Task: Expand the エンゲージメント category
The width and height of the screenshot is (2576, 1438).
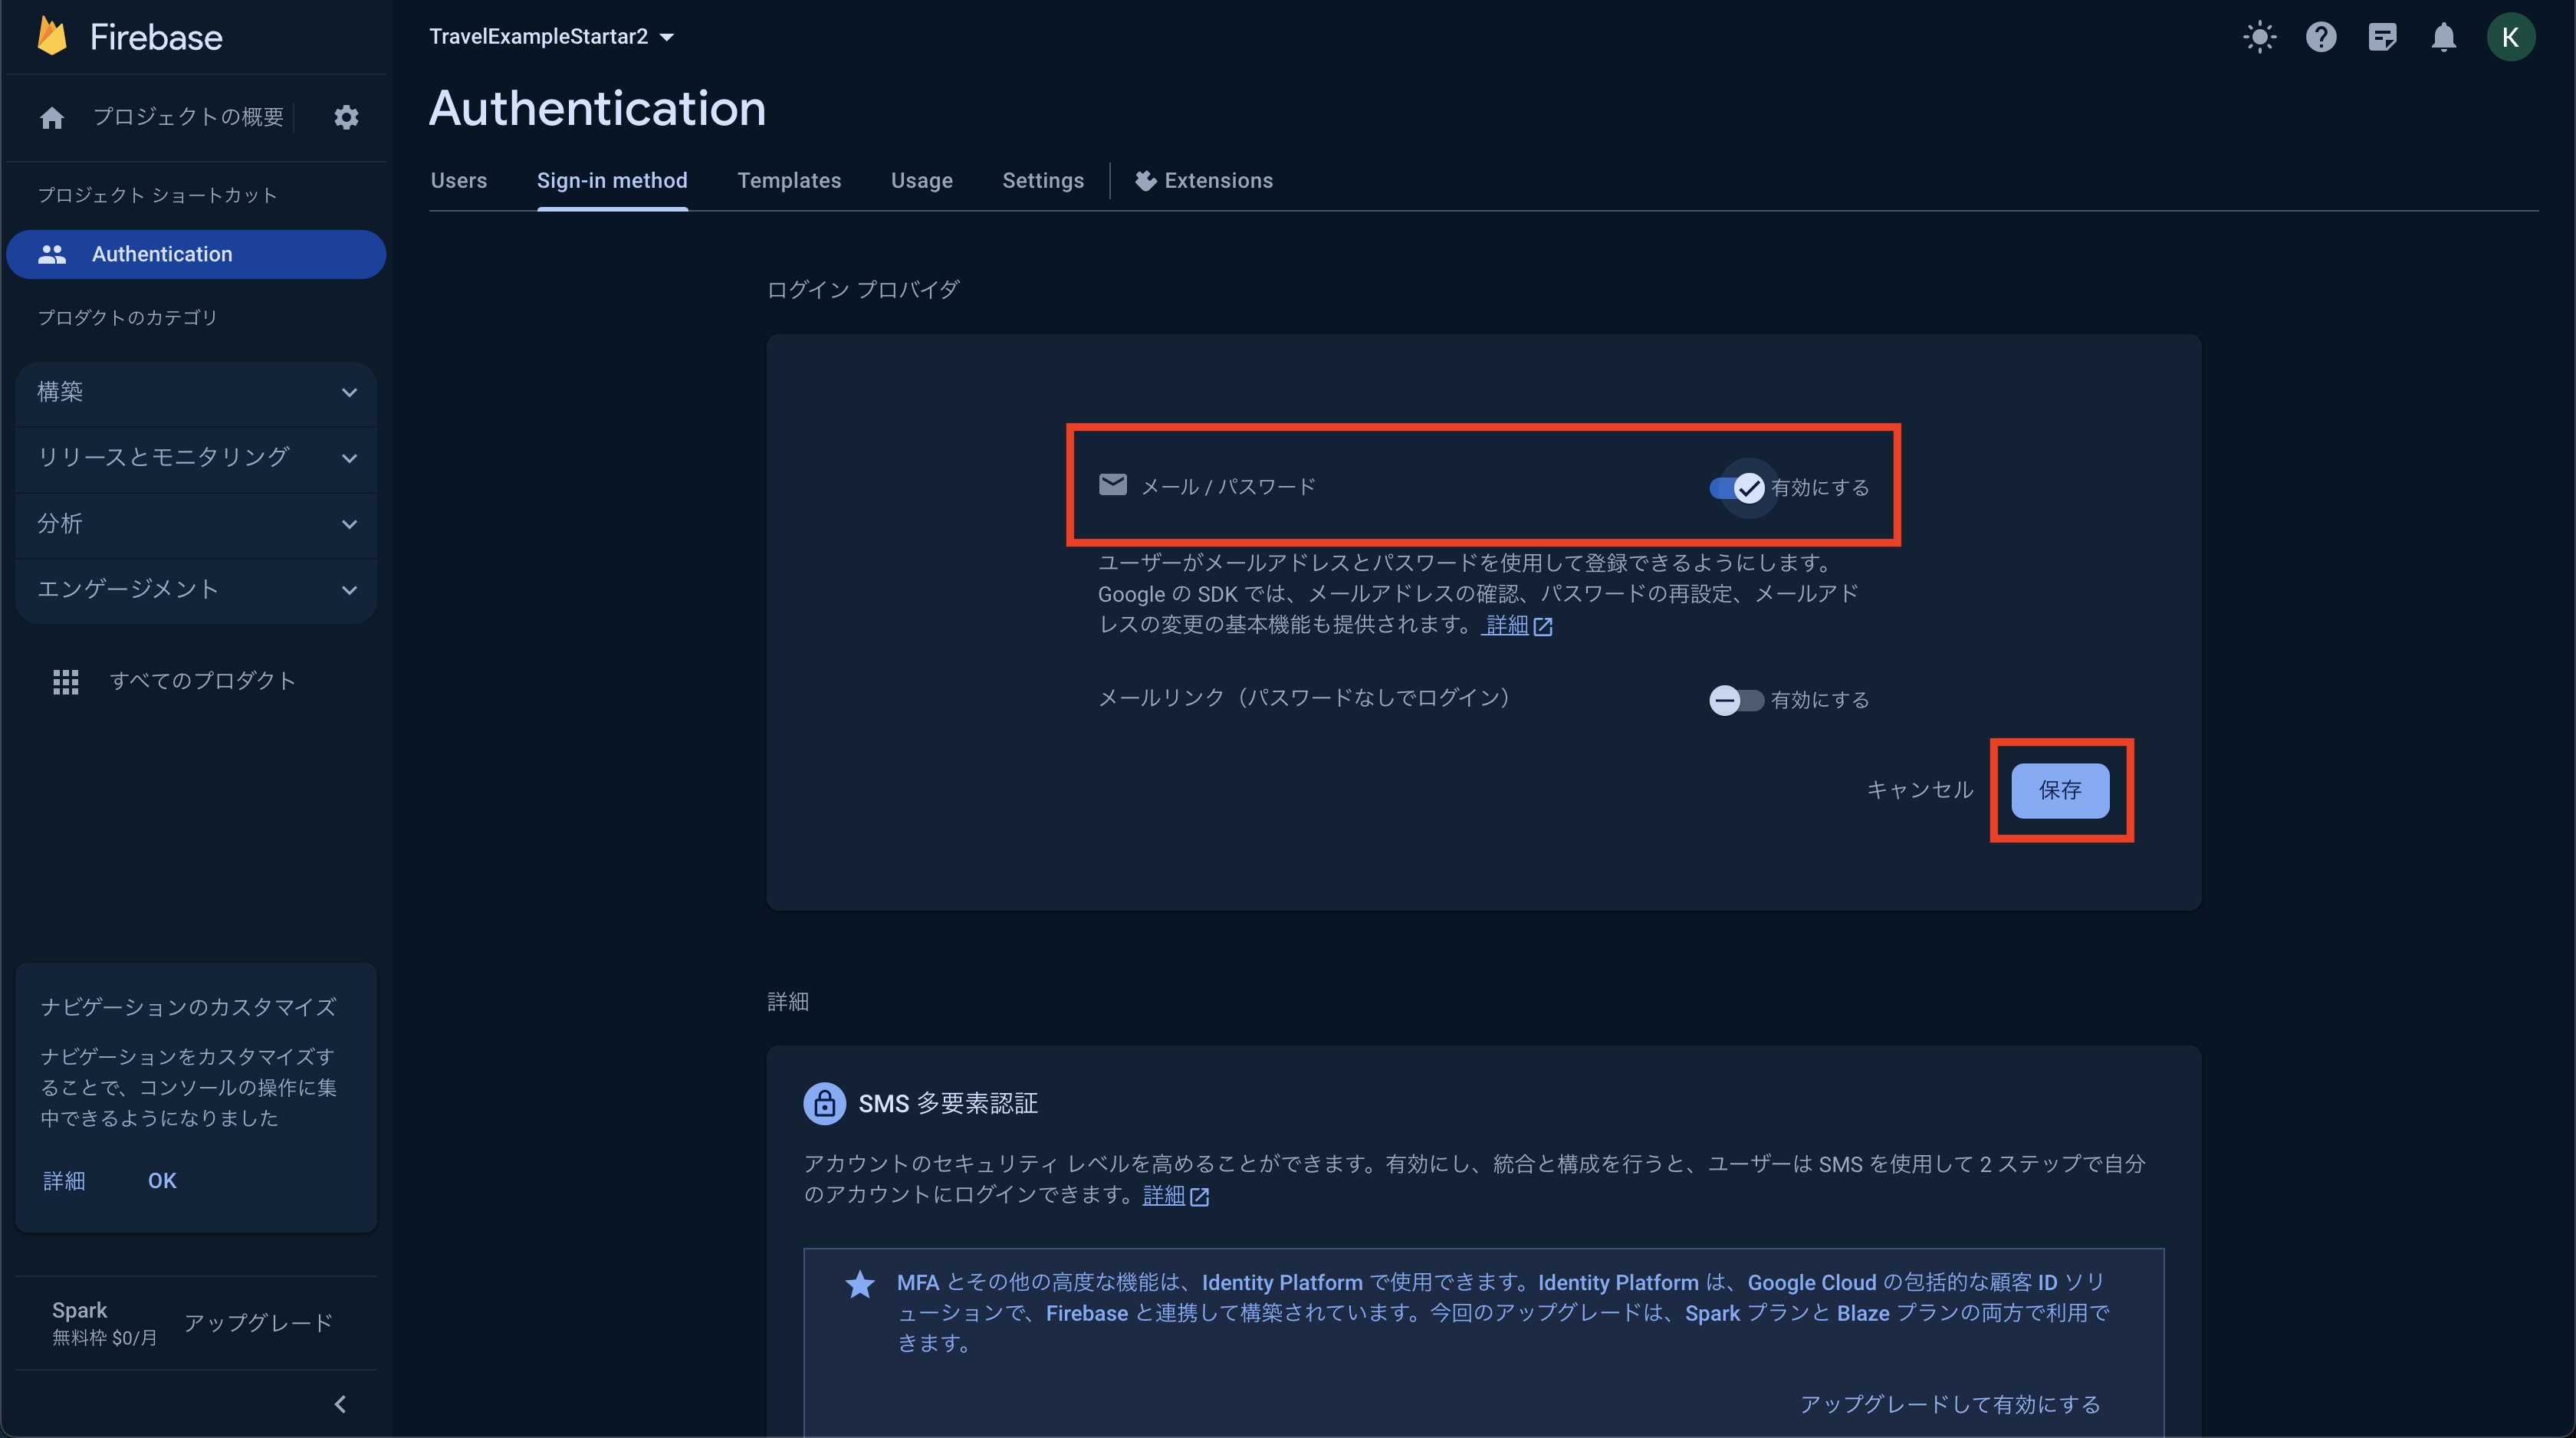Action: pyautogui.click(x=196, y=589)
